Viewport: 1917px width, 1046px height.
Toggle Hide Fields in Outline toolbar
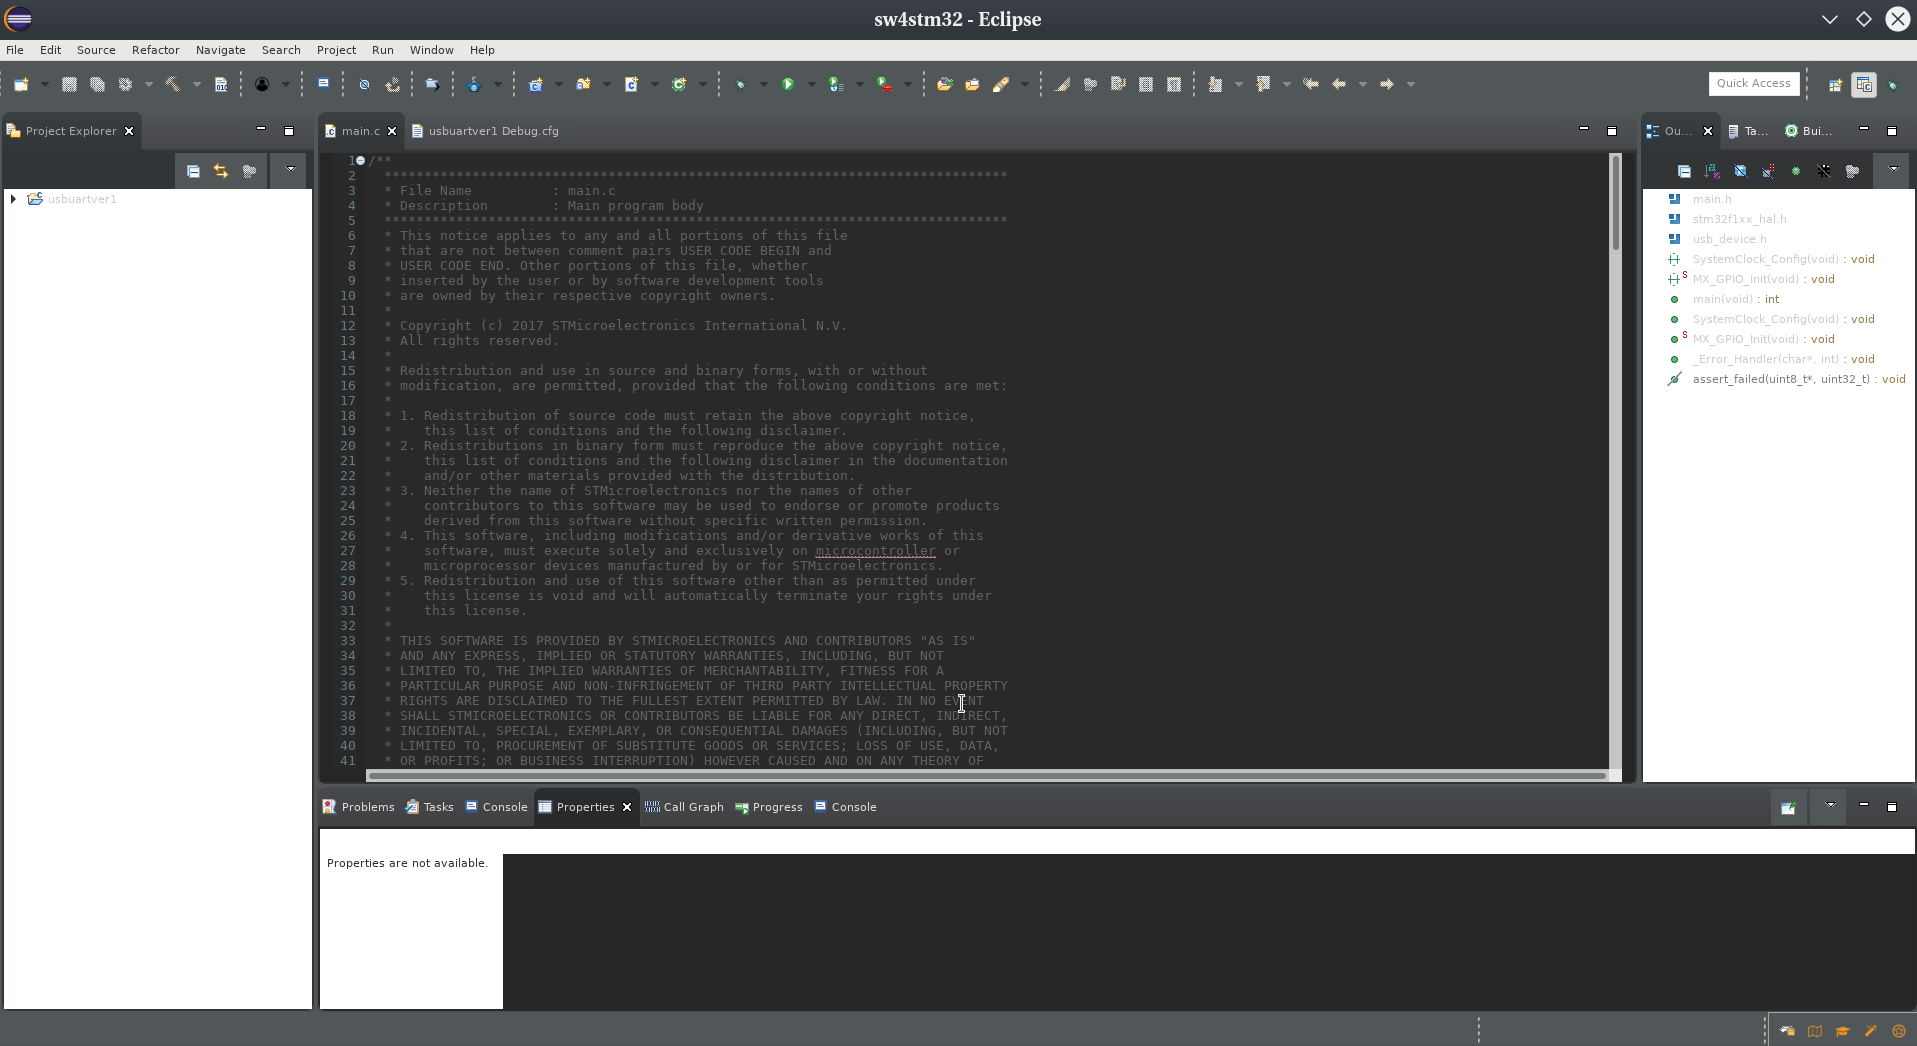point(1740,171)
